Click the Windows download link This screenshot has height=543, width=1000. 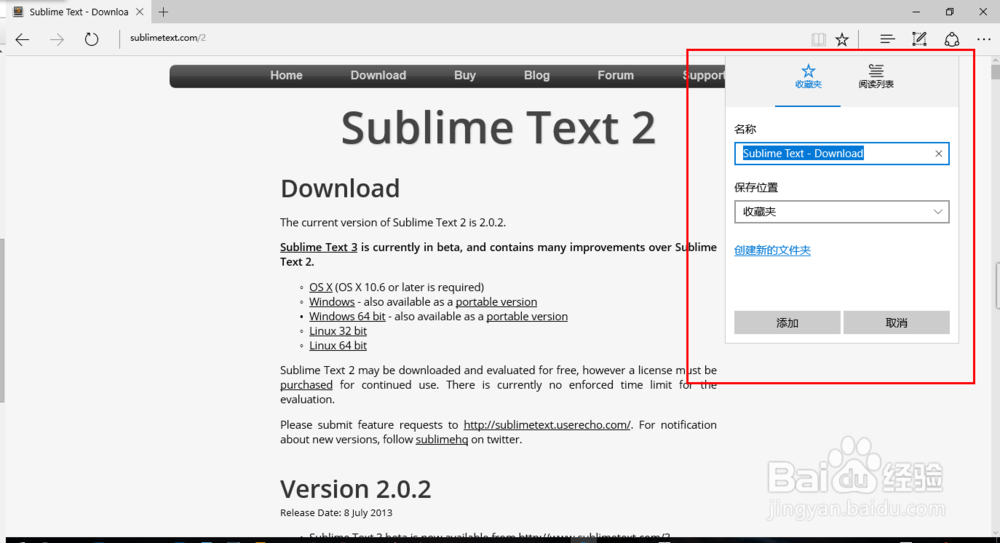click(x=332, y=302)
